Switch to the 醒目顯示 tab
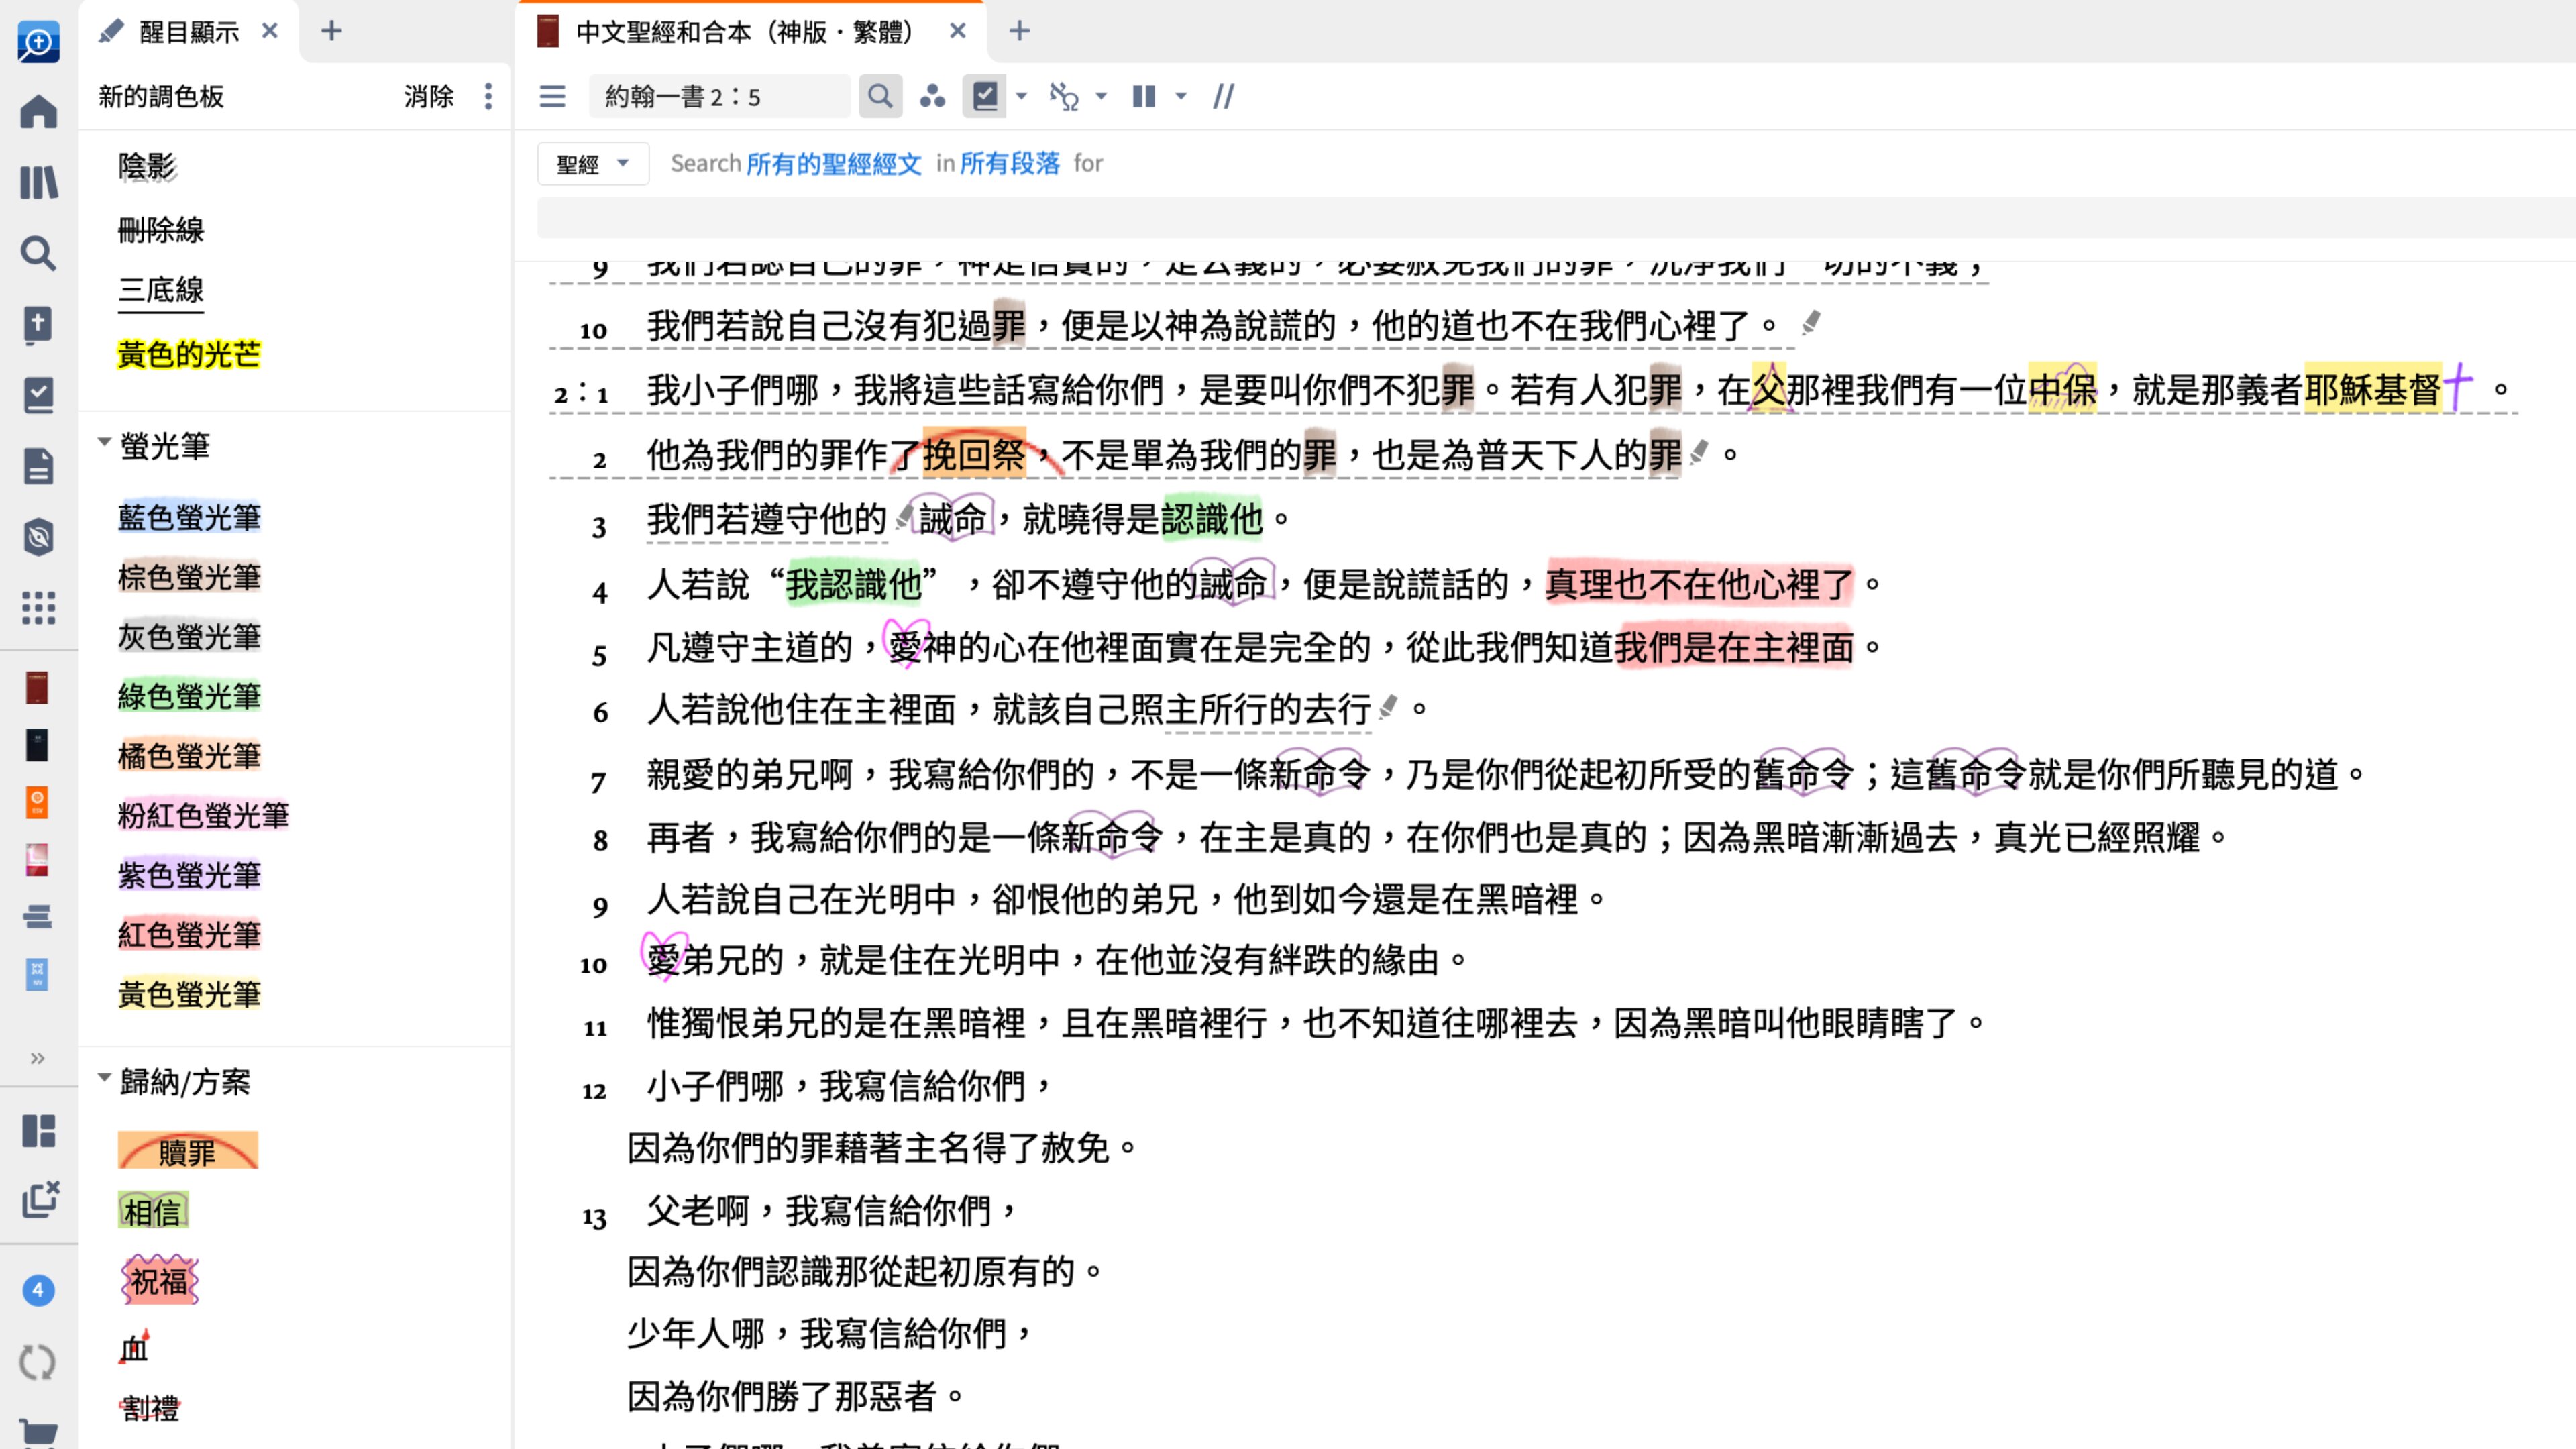Screen dimensions: 2576x1449 tap(188, 32)
